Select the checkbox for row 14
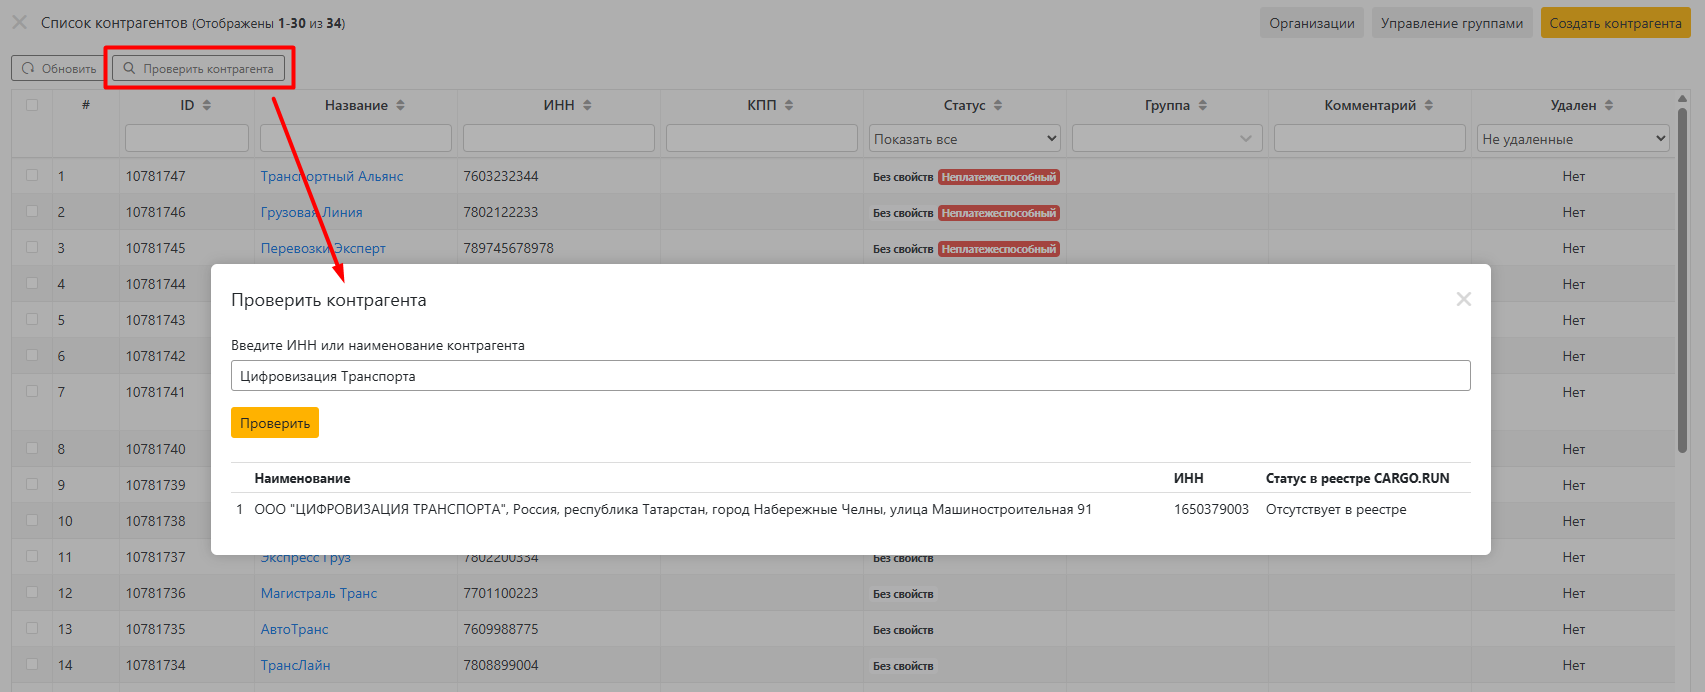1705x692 pixels. pyautogui.click(x=32, y=665)
